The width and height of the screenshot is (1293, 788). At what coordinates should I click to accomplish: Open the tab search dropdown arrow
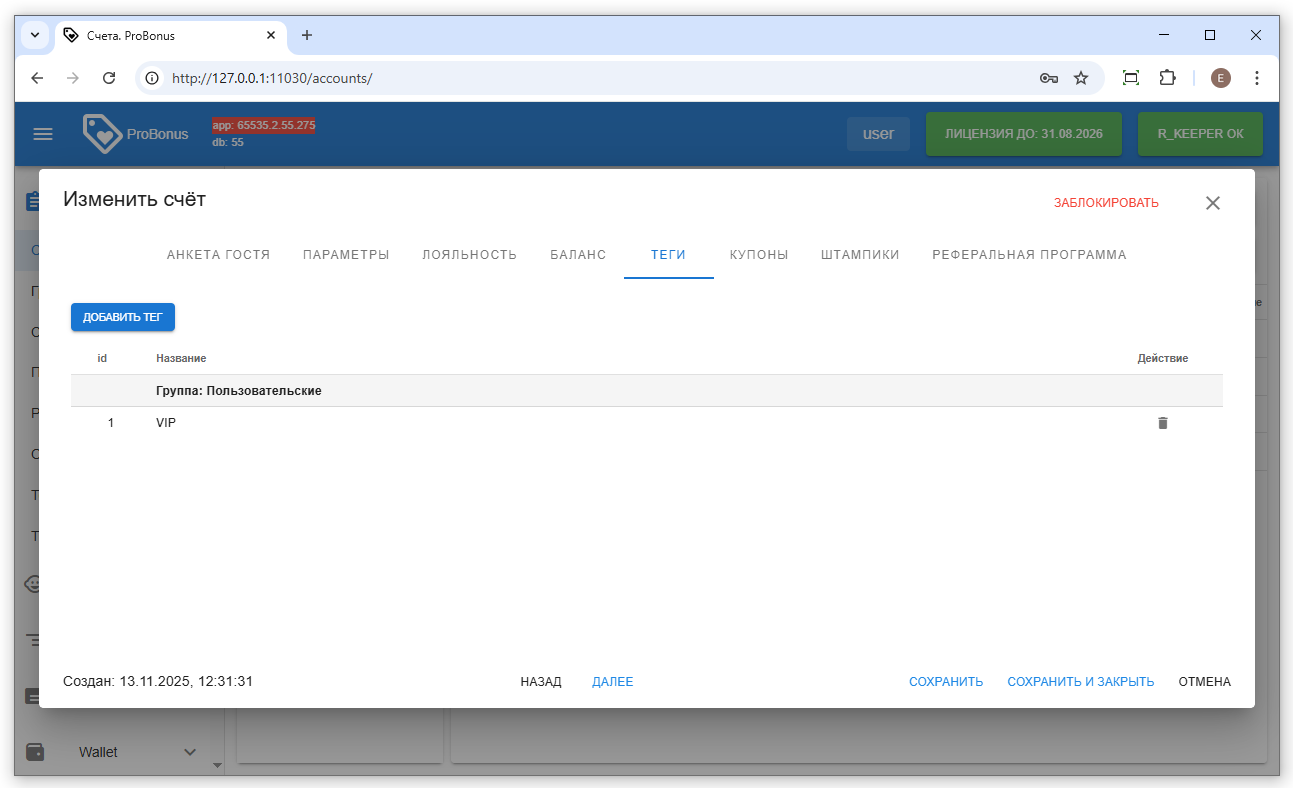click(x=35, y=35)
